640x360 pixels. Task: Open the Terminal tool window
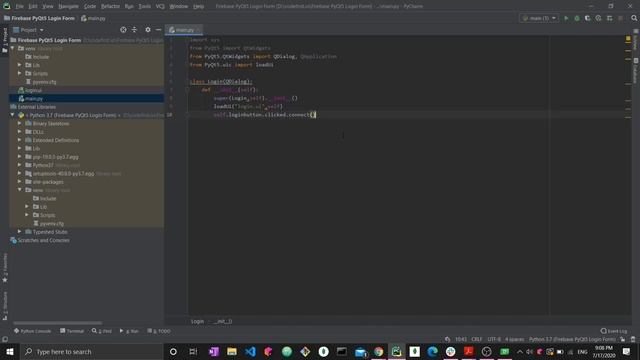(72, 331)
